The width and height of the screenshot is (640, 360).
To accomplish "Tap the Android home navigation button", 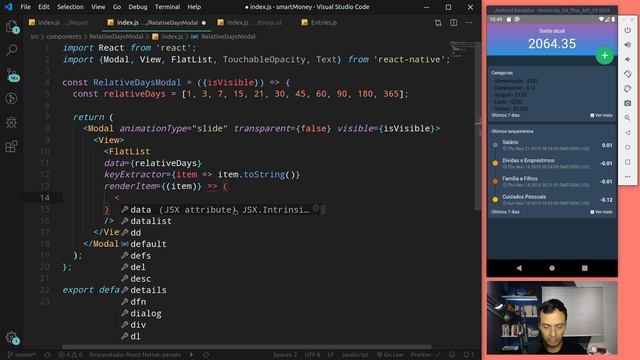I will click(552, 268).
